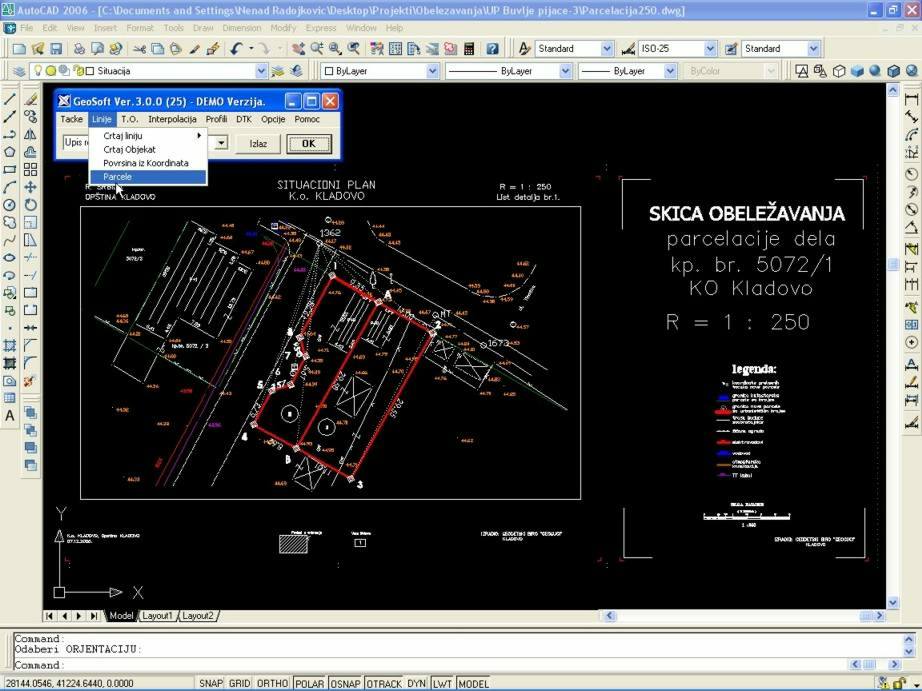Screen dimensions: 922x691
Task: Open the ISO-25 dimension style dropdown
Action: coord(710,49)
